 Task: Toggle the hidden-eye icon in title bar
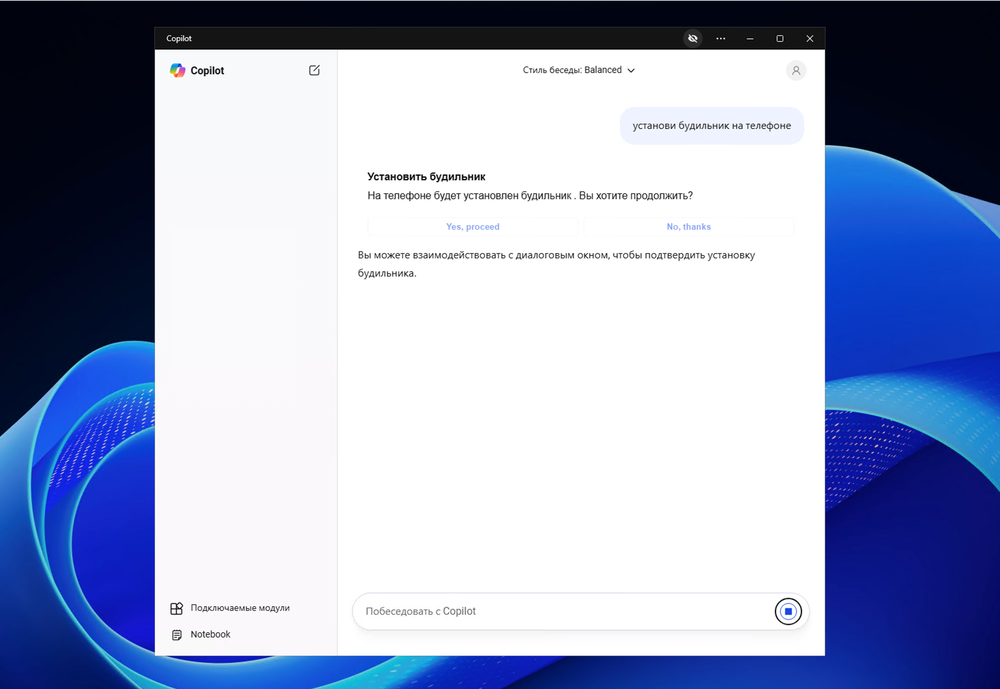(x=693, y=38)
